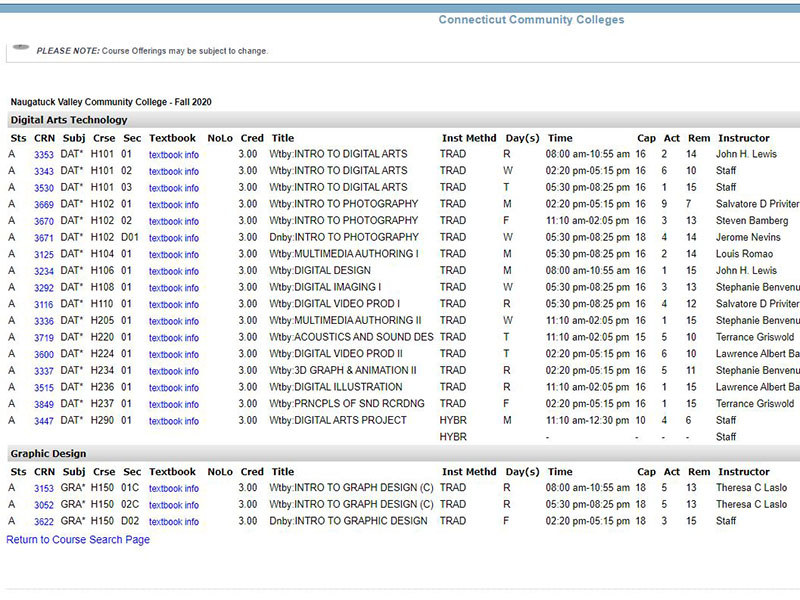This screenshot has height=600, width=800.
Task: Textbook info for Acoustics and Sound row
Action: tap(174, 338)
